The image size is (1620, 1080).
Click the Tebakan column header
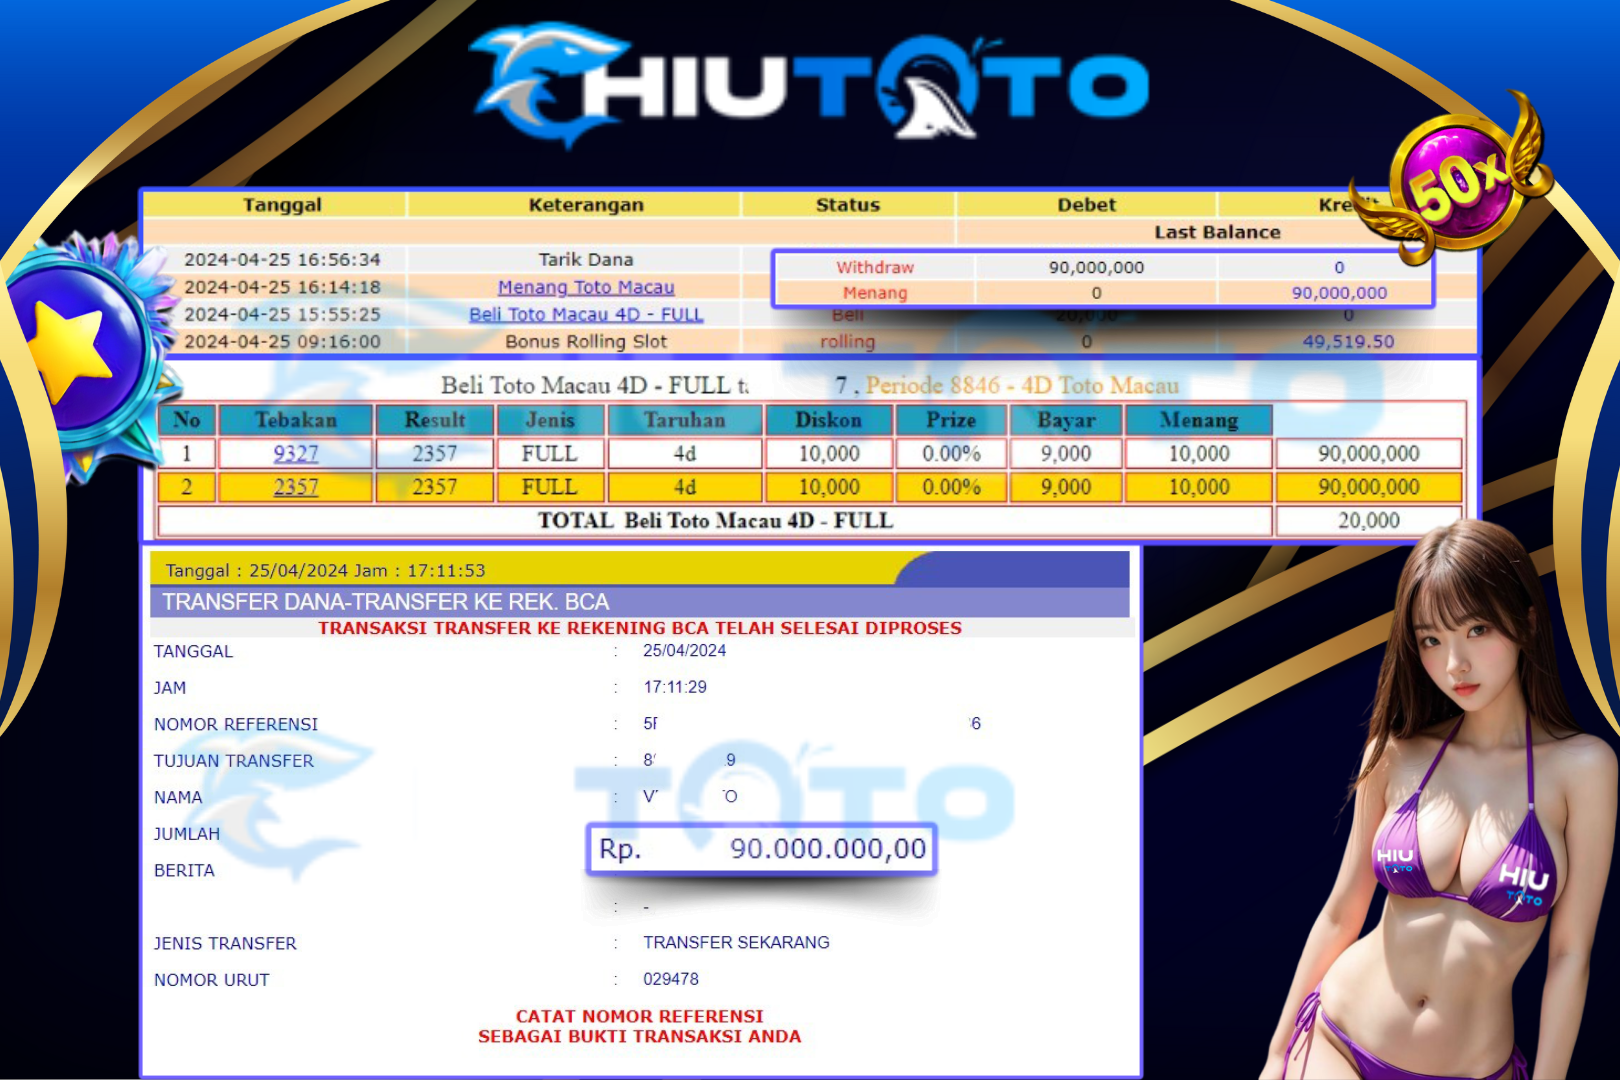[296, 420]
